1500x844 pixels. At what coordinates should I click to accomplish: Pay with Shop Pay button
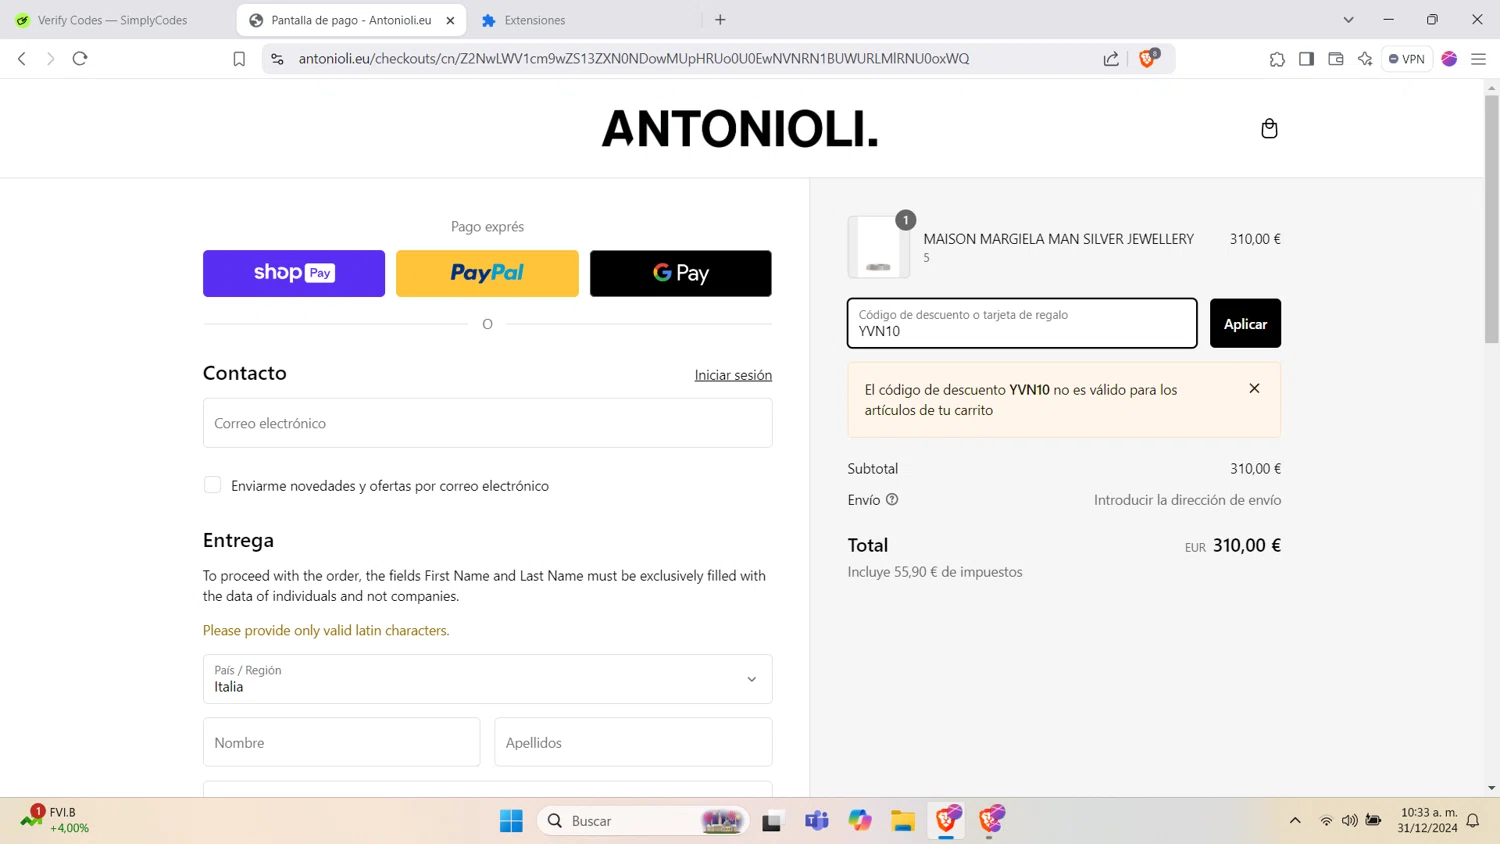click(294, 273)
